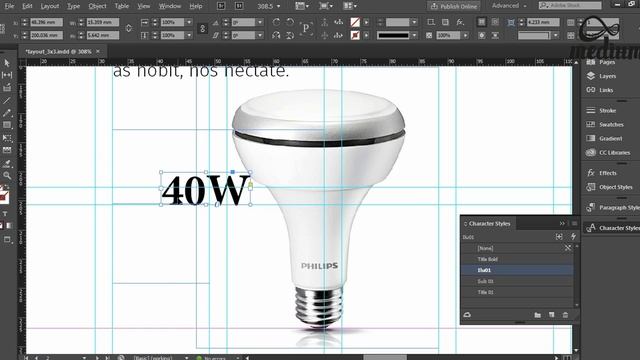Image resolution: width=640 pixels, height=360 pixels.
Task: Open the Bridge (Br) icon
Action: 221,6
